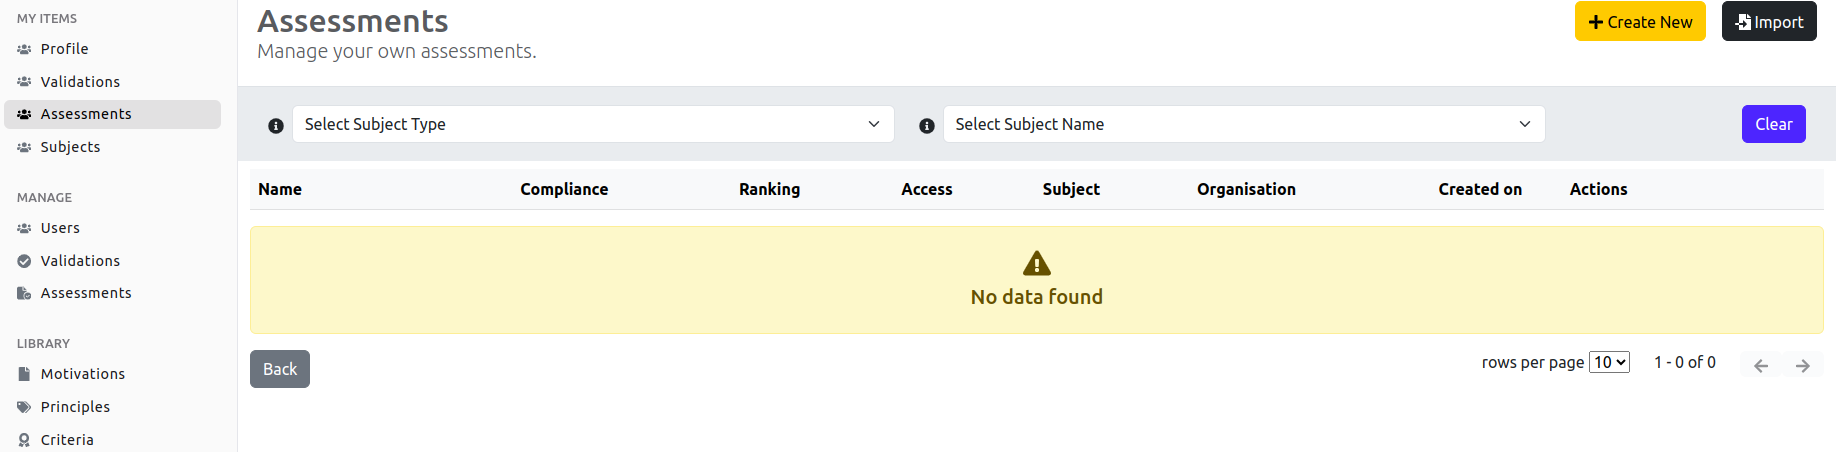Click the Back button
Screen dimensions: 1836x452
click(280, 369)
